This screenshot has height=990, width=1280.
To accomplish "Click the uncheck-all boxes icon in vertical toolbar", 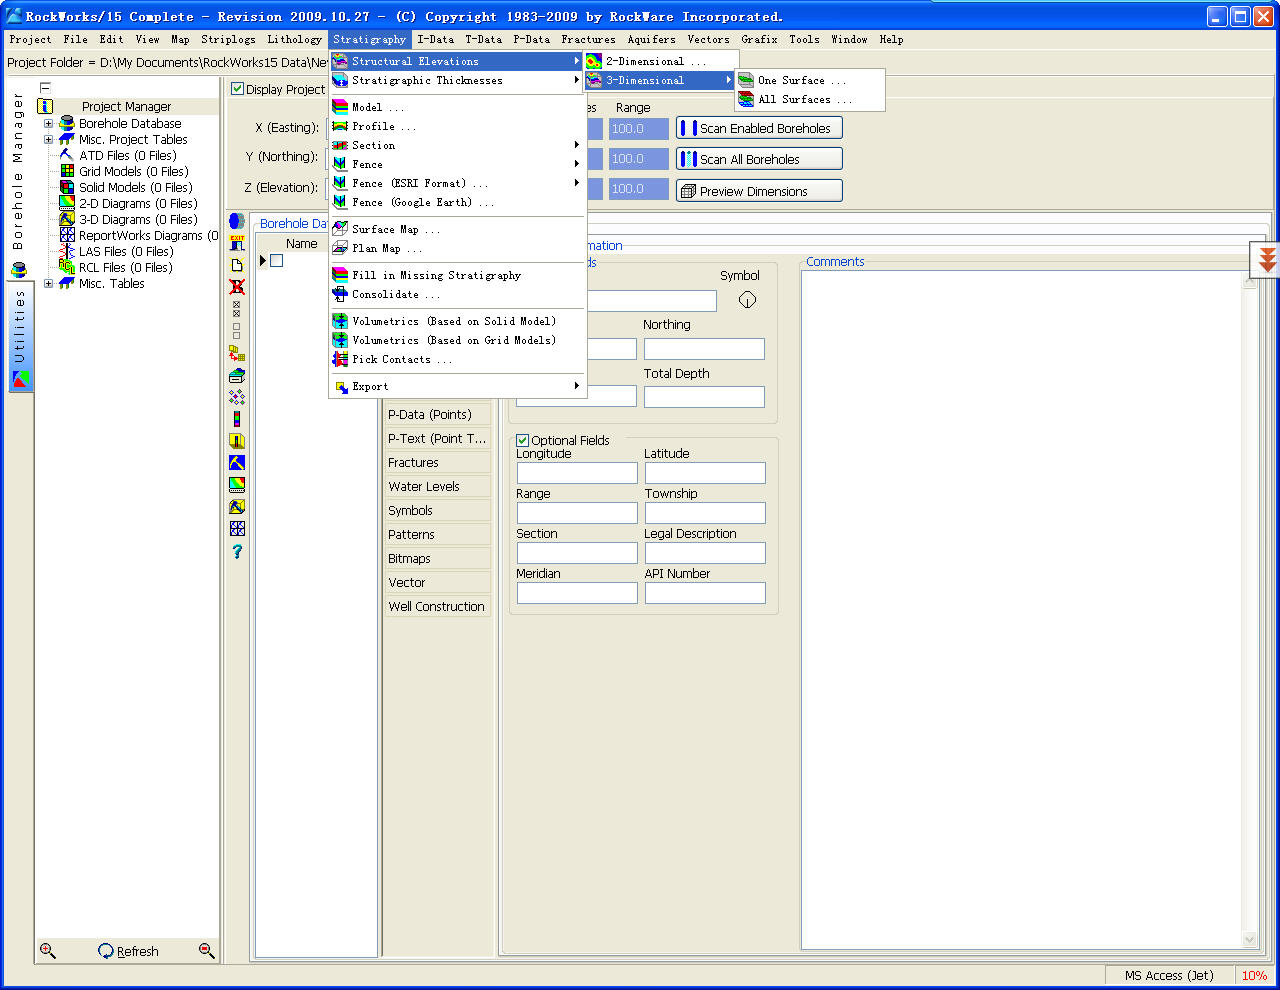I will 237,331.
